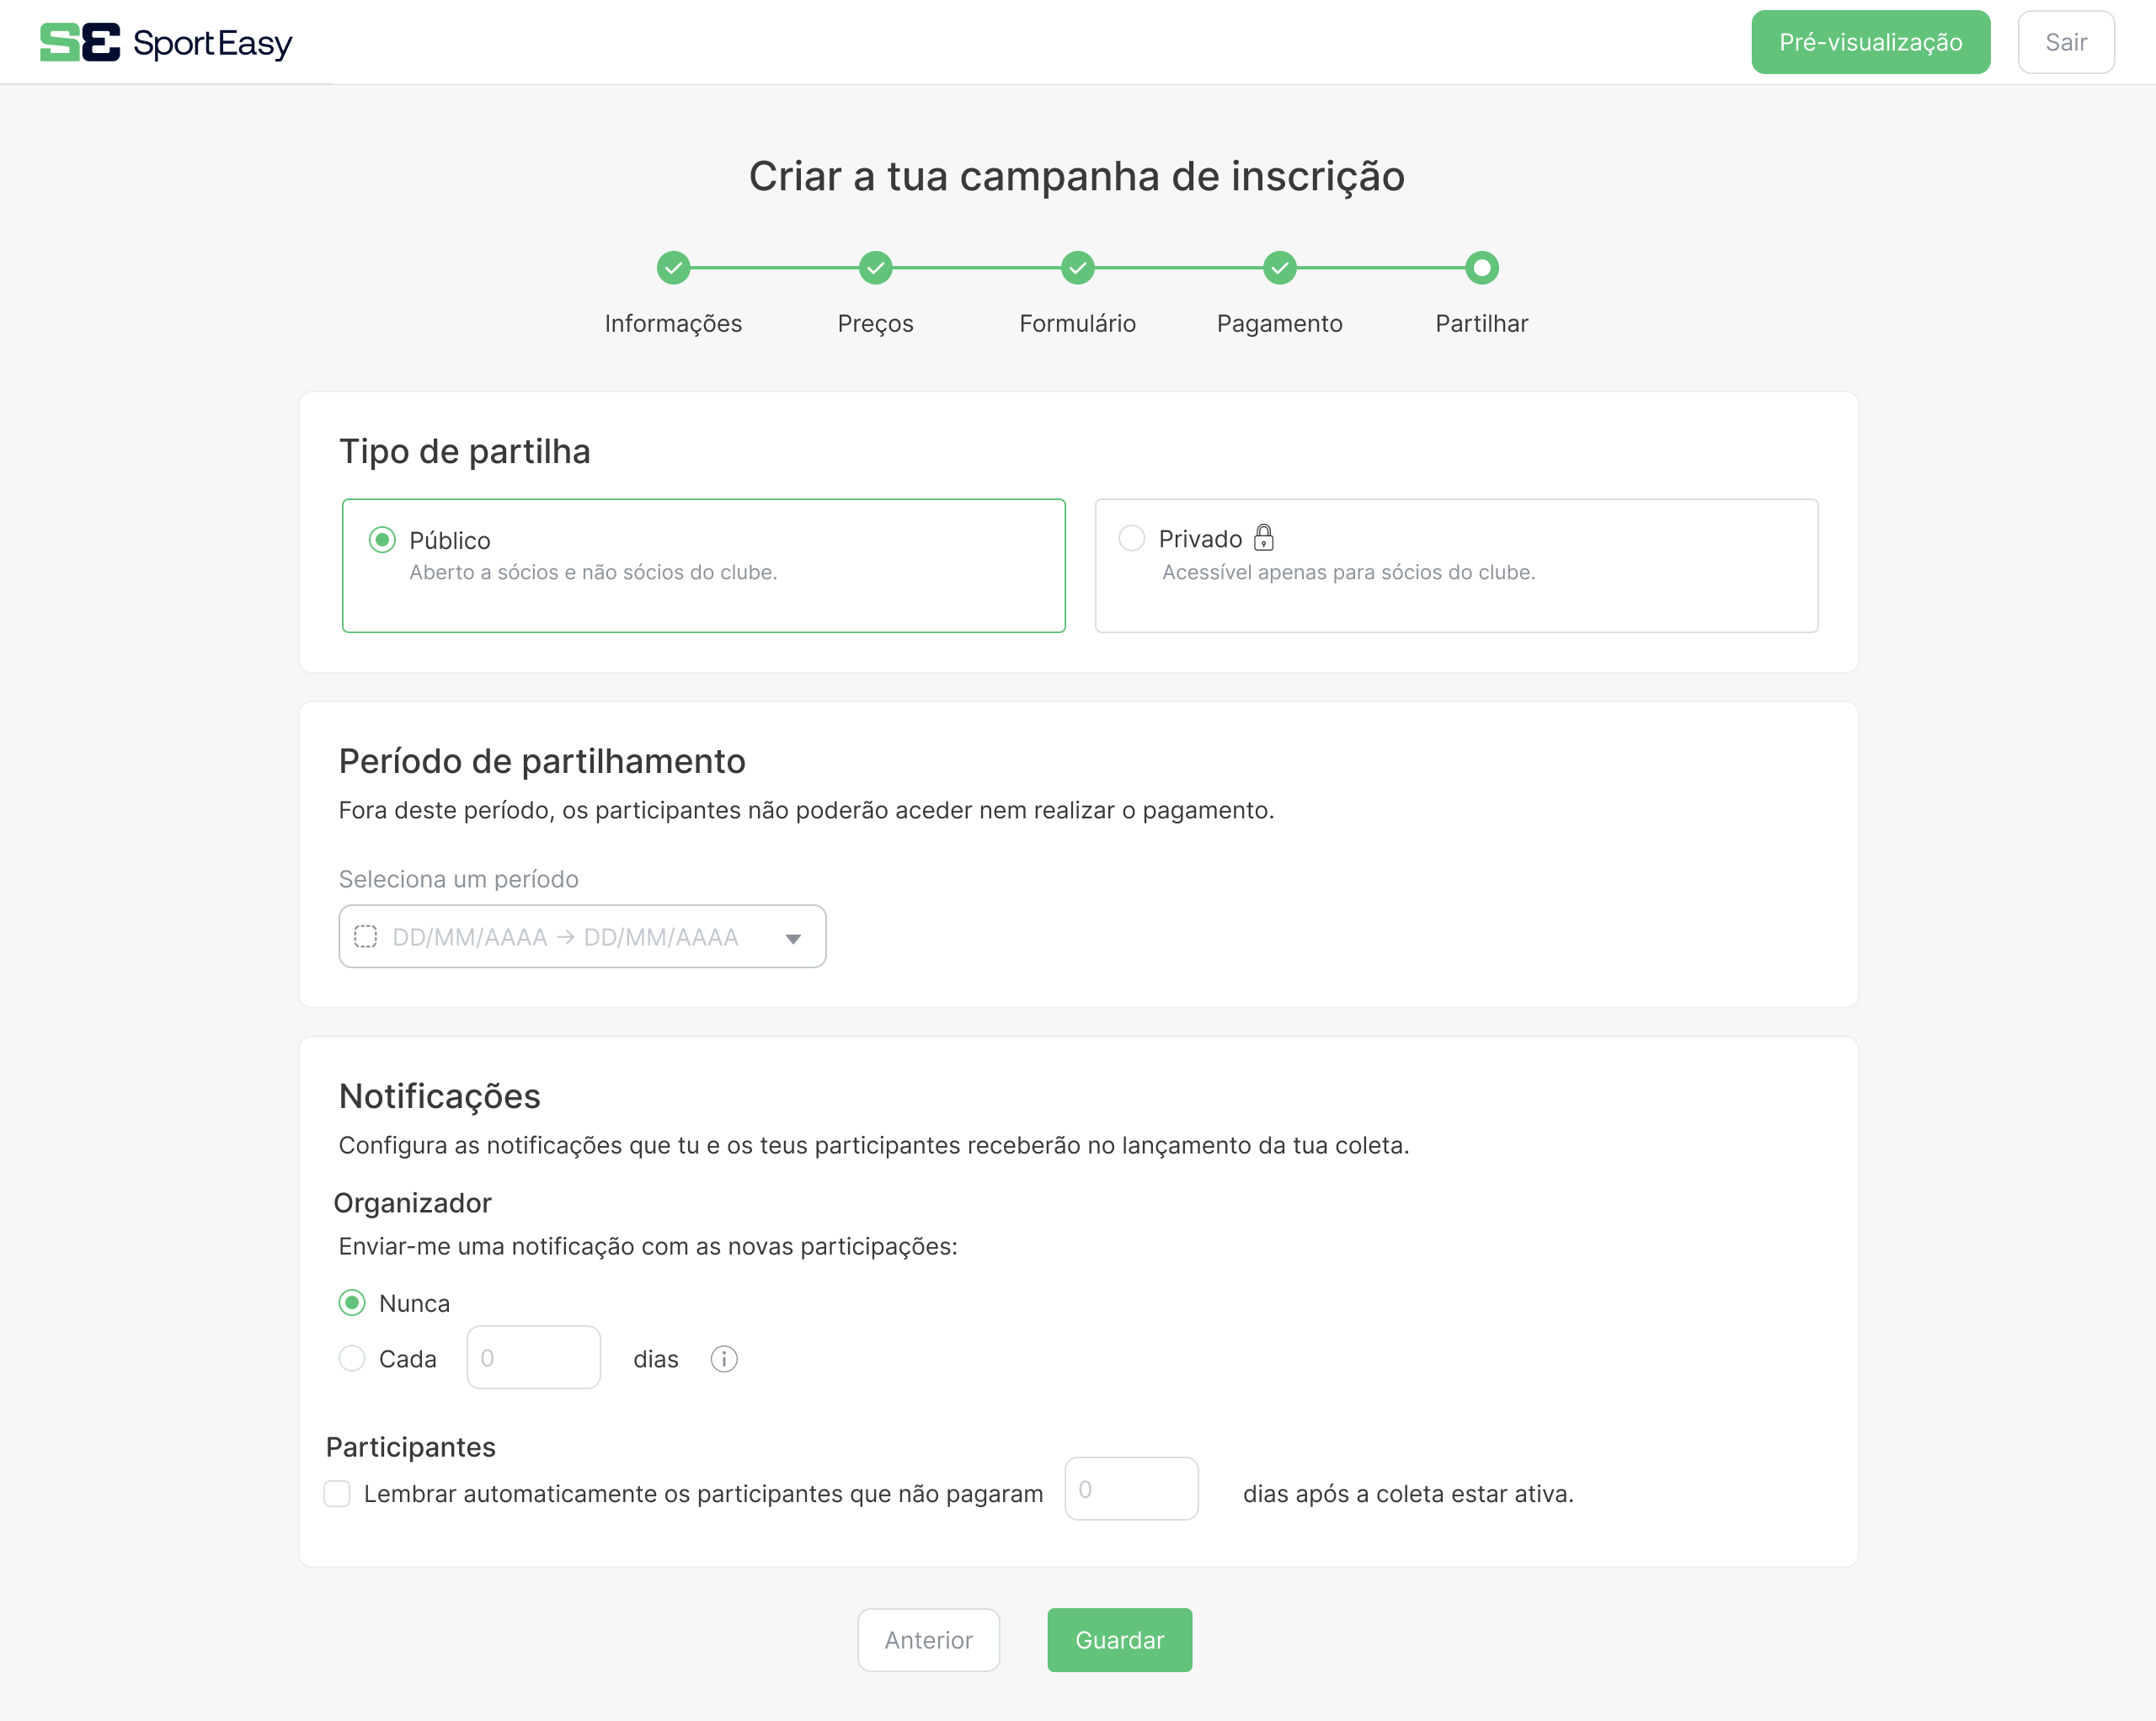Select the Público sharing option
Screen dimensions: 2156x1721
[382, 540]
